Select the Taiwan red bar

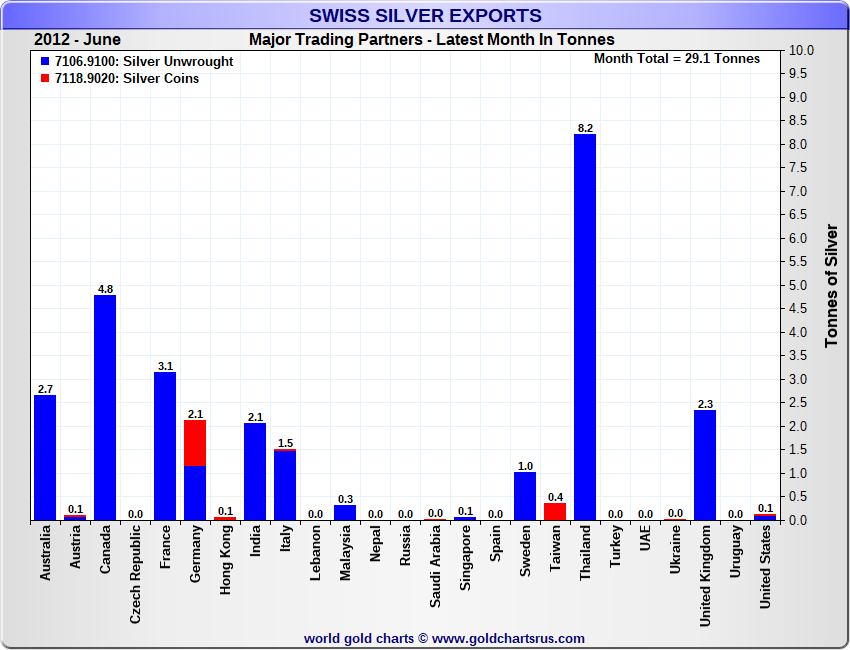click(555, 512)
